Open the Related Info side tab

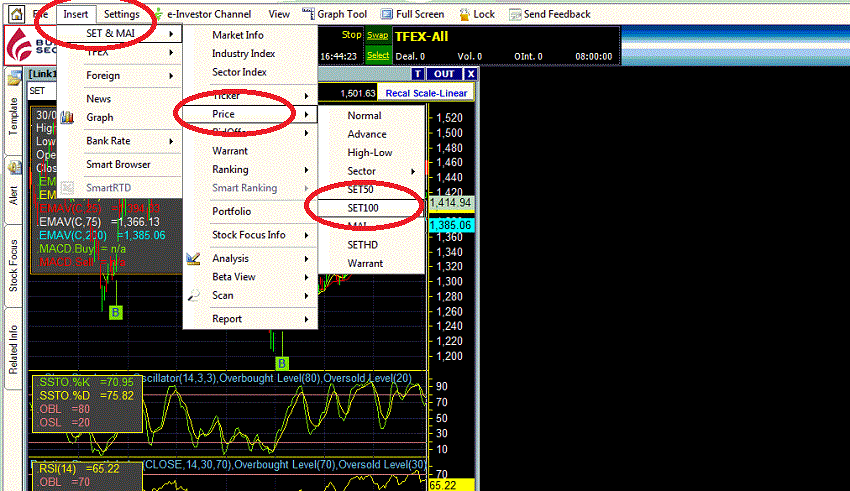click(13, 349)
